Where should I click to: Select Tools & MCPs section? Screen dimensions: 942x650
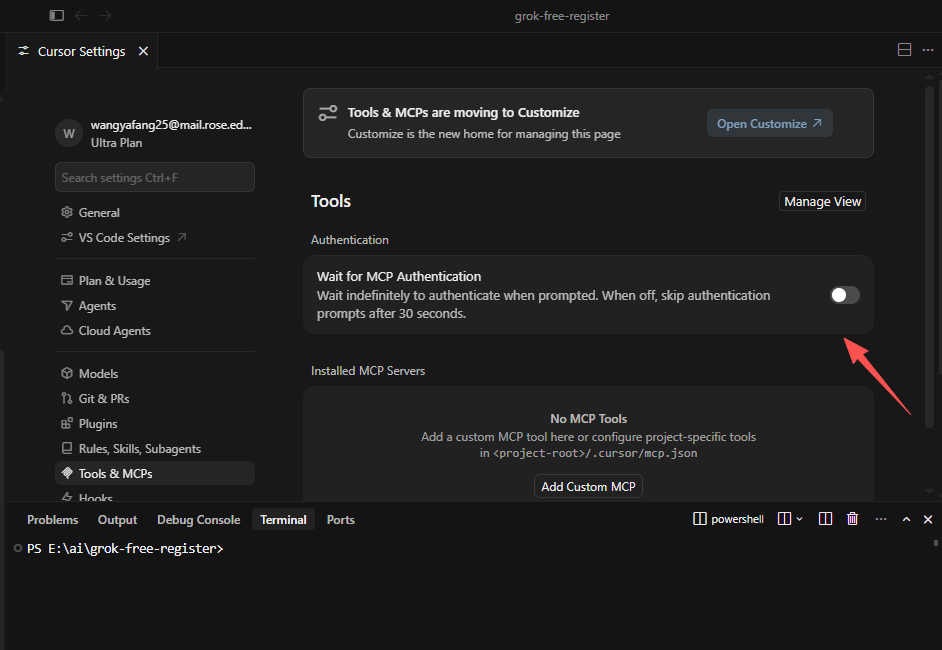(154, 473)
